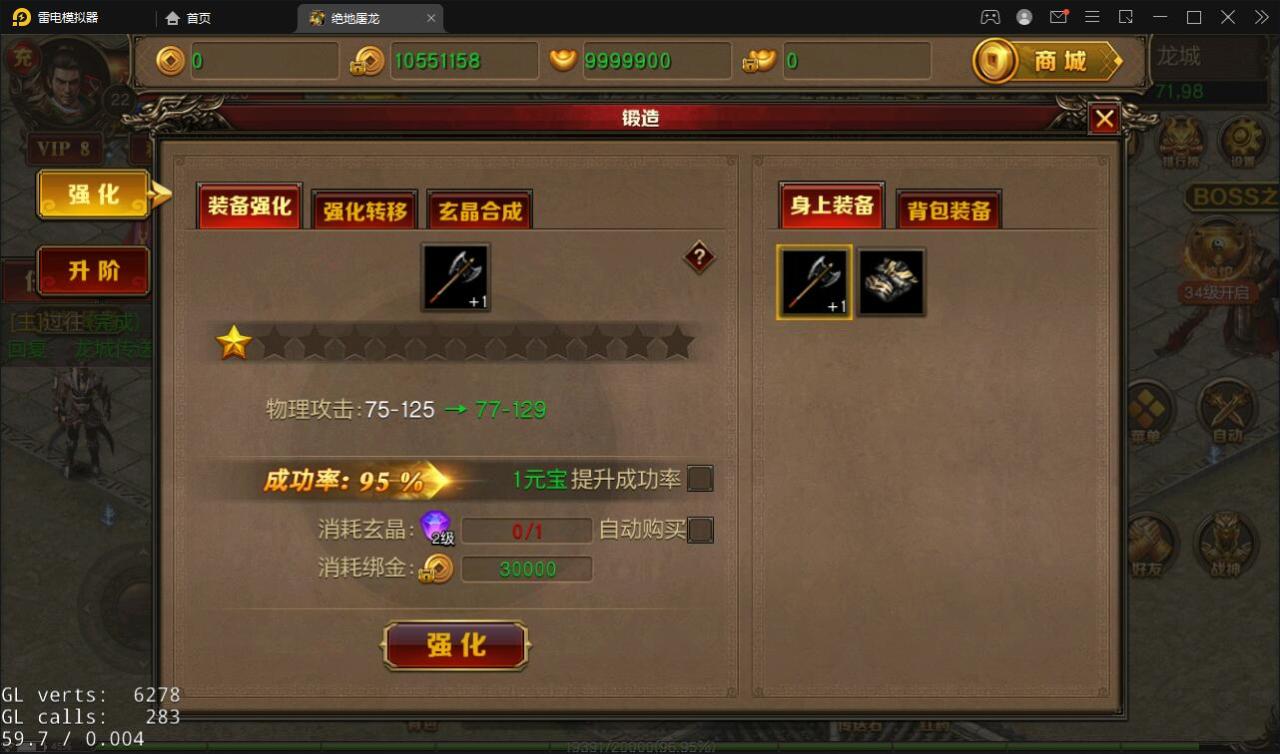Open the emulator hamburger menu
Viewport: 1280px width, 754px height.
coord(1092,18)
